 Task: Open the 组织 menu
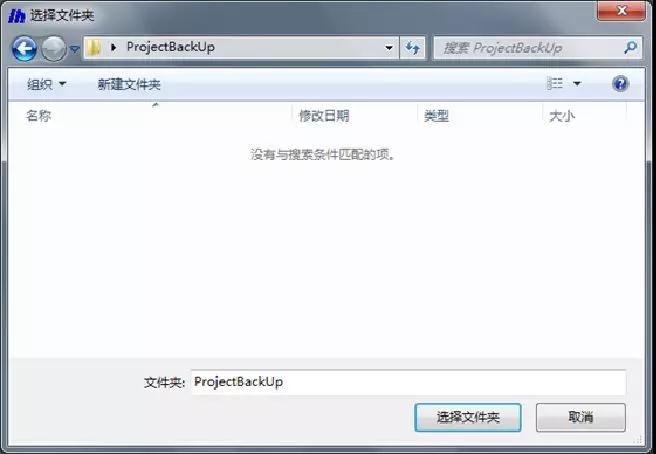point(46,85)
